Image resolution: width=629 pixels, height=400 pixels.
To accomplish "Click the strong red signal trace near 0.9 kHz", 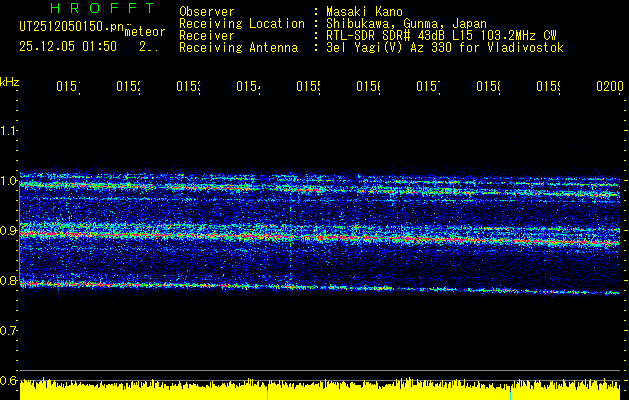I will [x=320, y=238].
